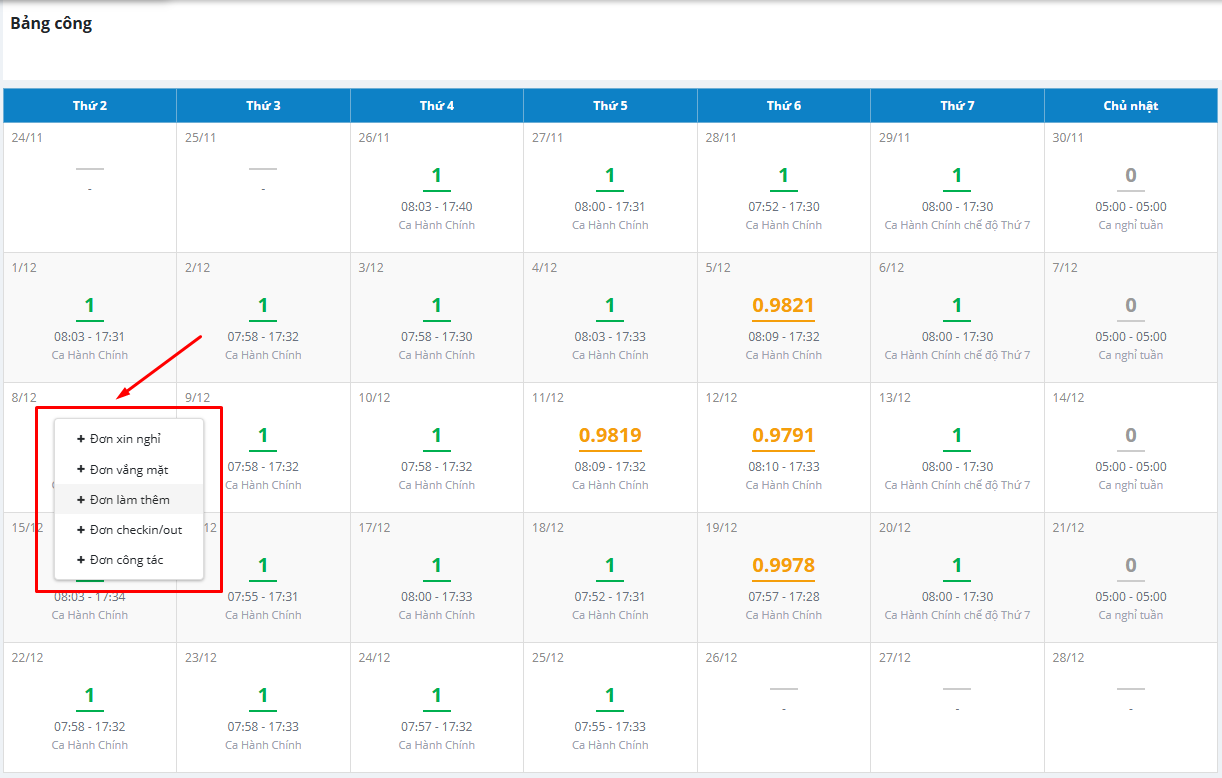Click the plus icon next to Đơn vắng mặt
Viewport: 1222px width, 778px height.
tap(80, 469)
